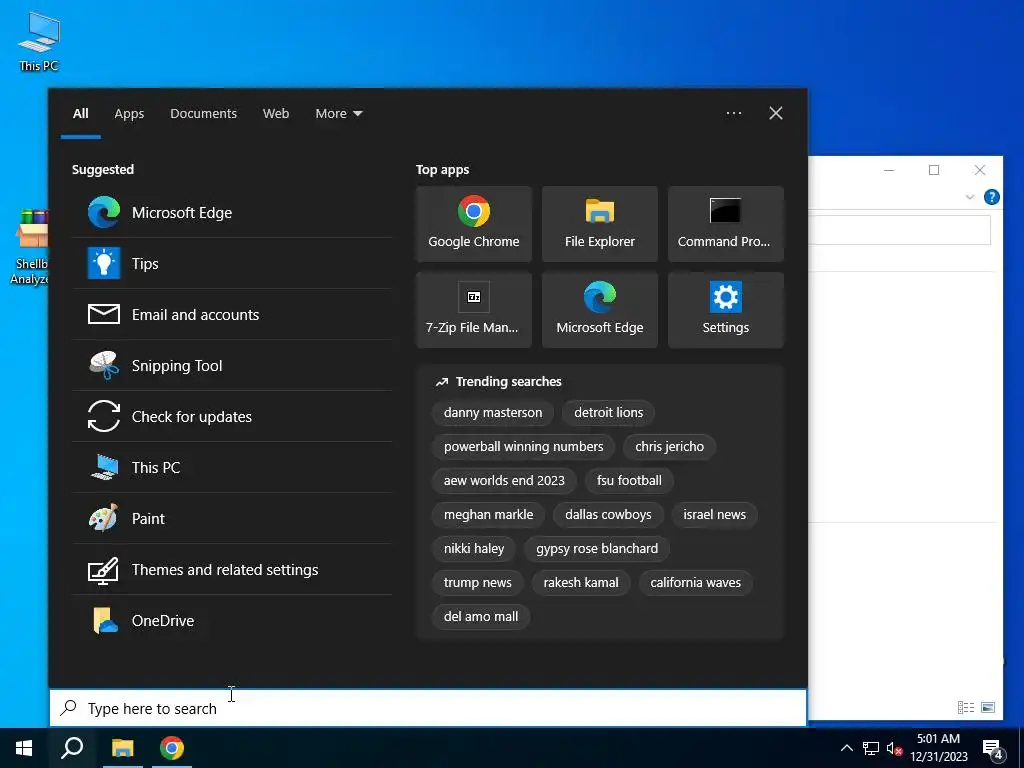Search trending topic fsu football

tap(629, 481)
